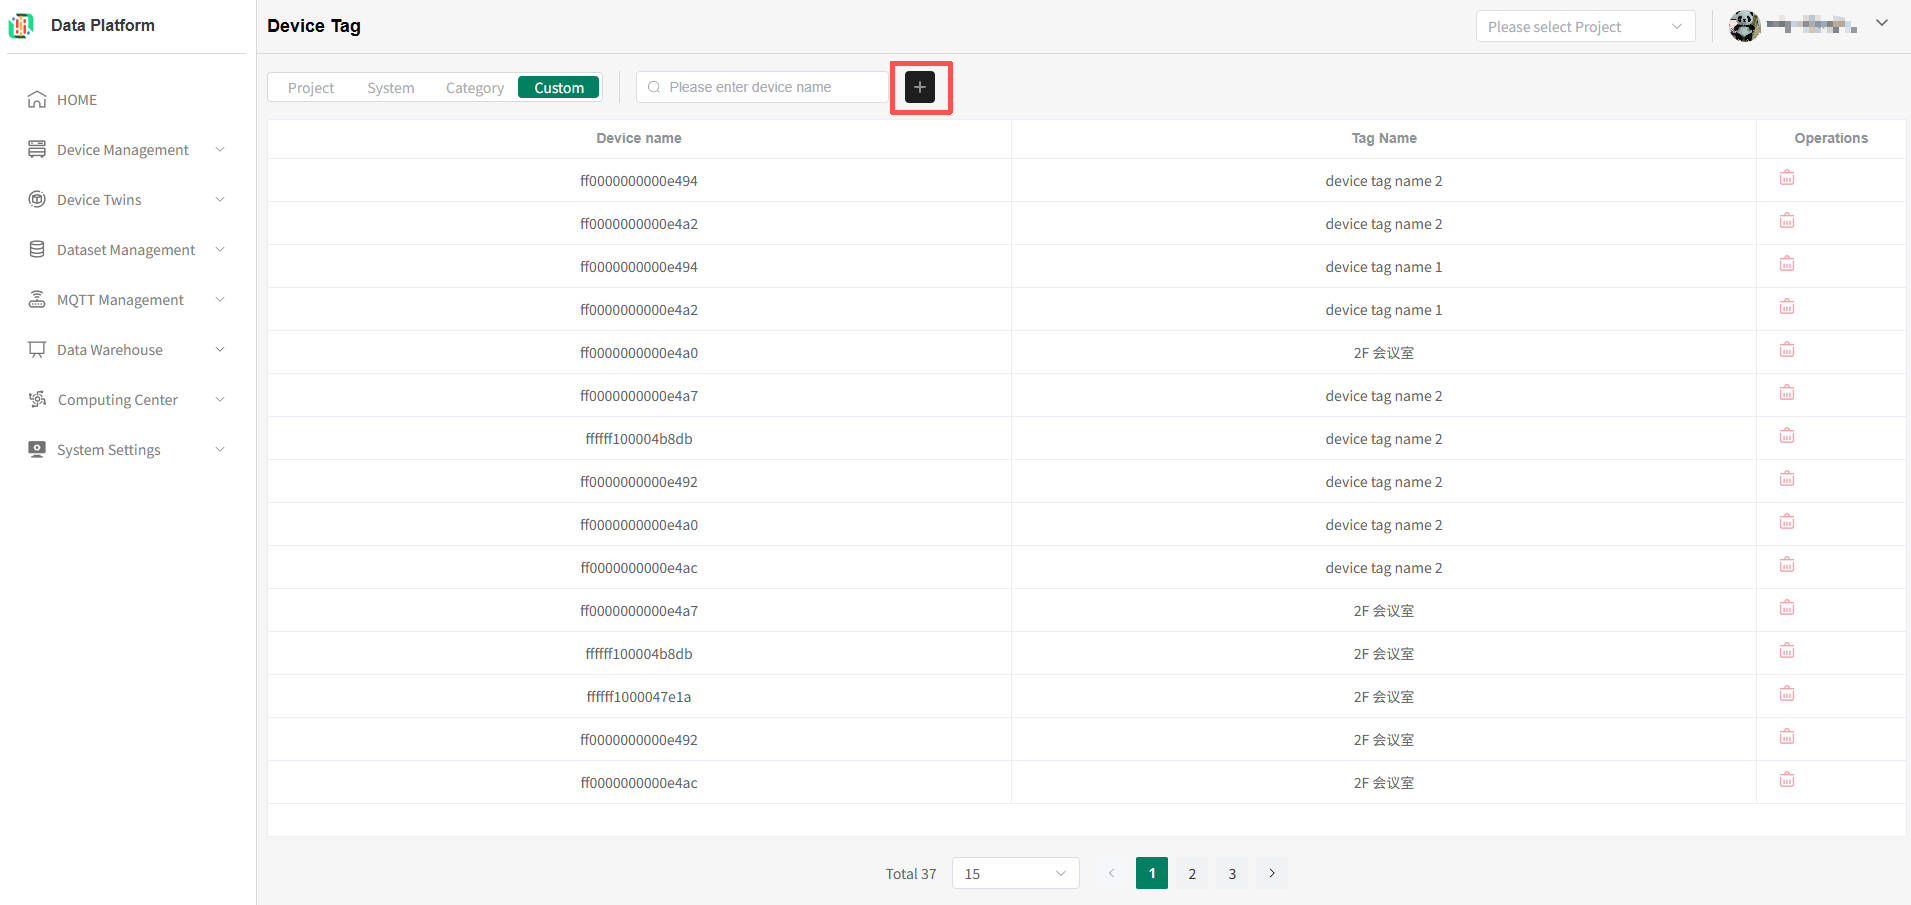This screenshot has height=905, width=1911.
Task: Click the HOME house icon in sidebar
Action: [x=37, y=100]
